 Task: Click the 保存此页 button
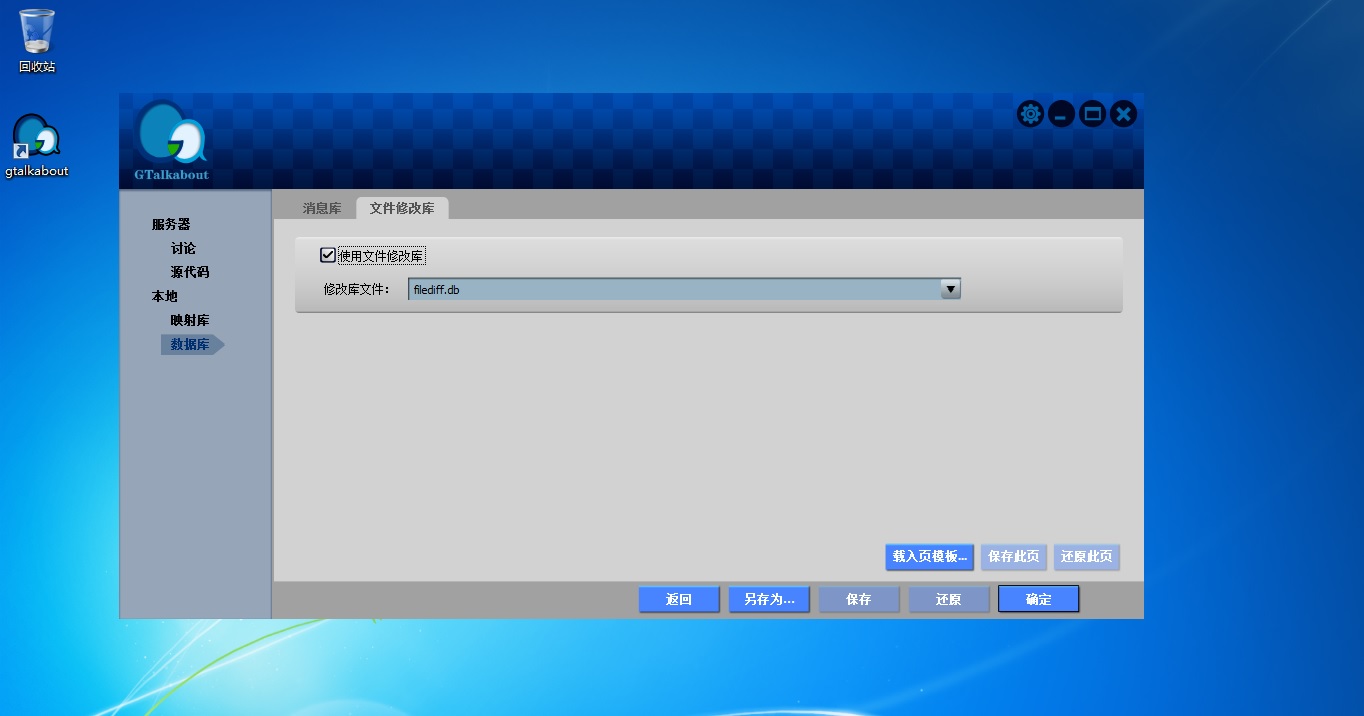pos(1013,557)
